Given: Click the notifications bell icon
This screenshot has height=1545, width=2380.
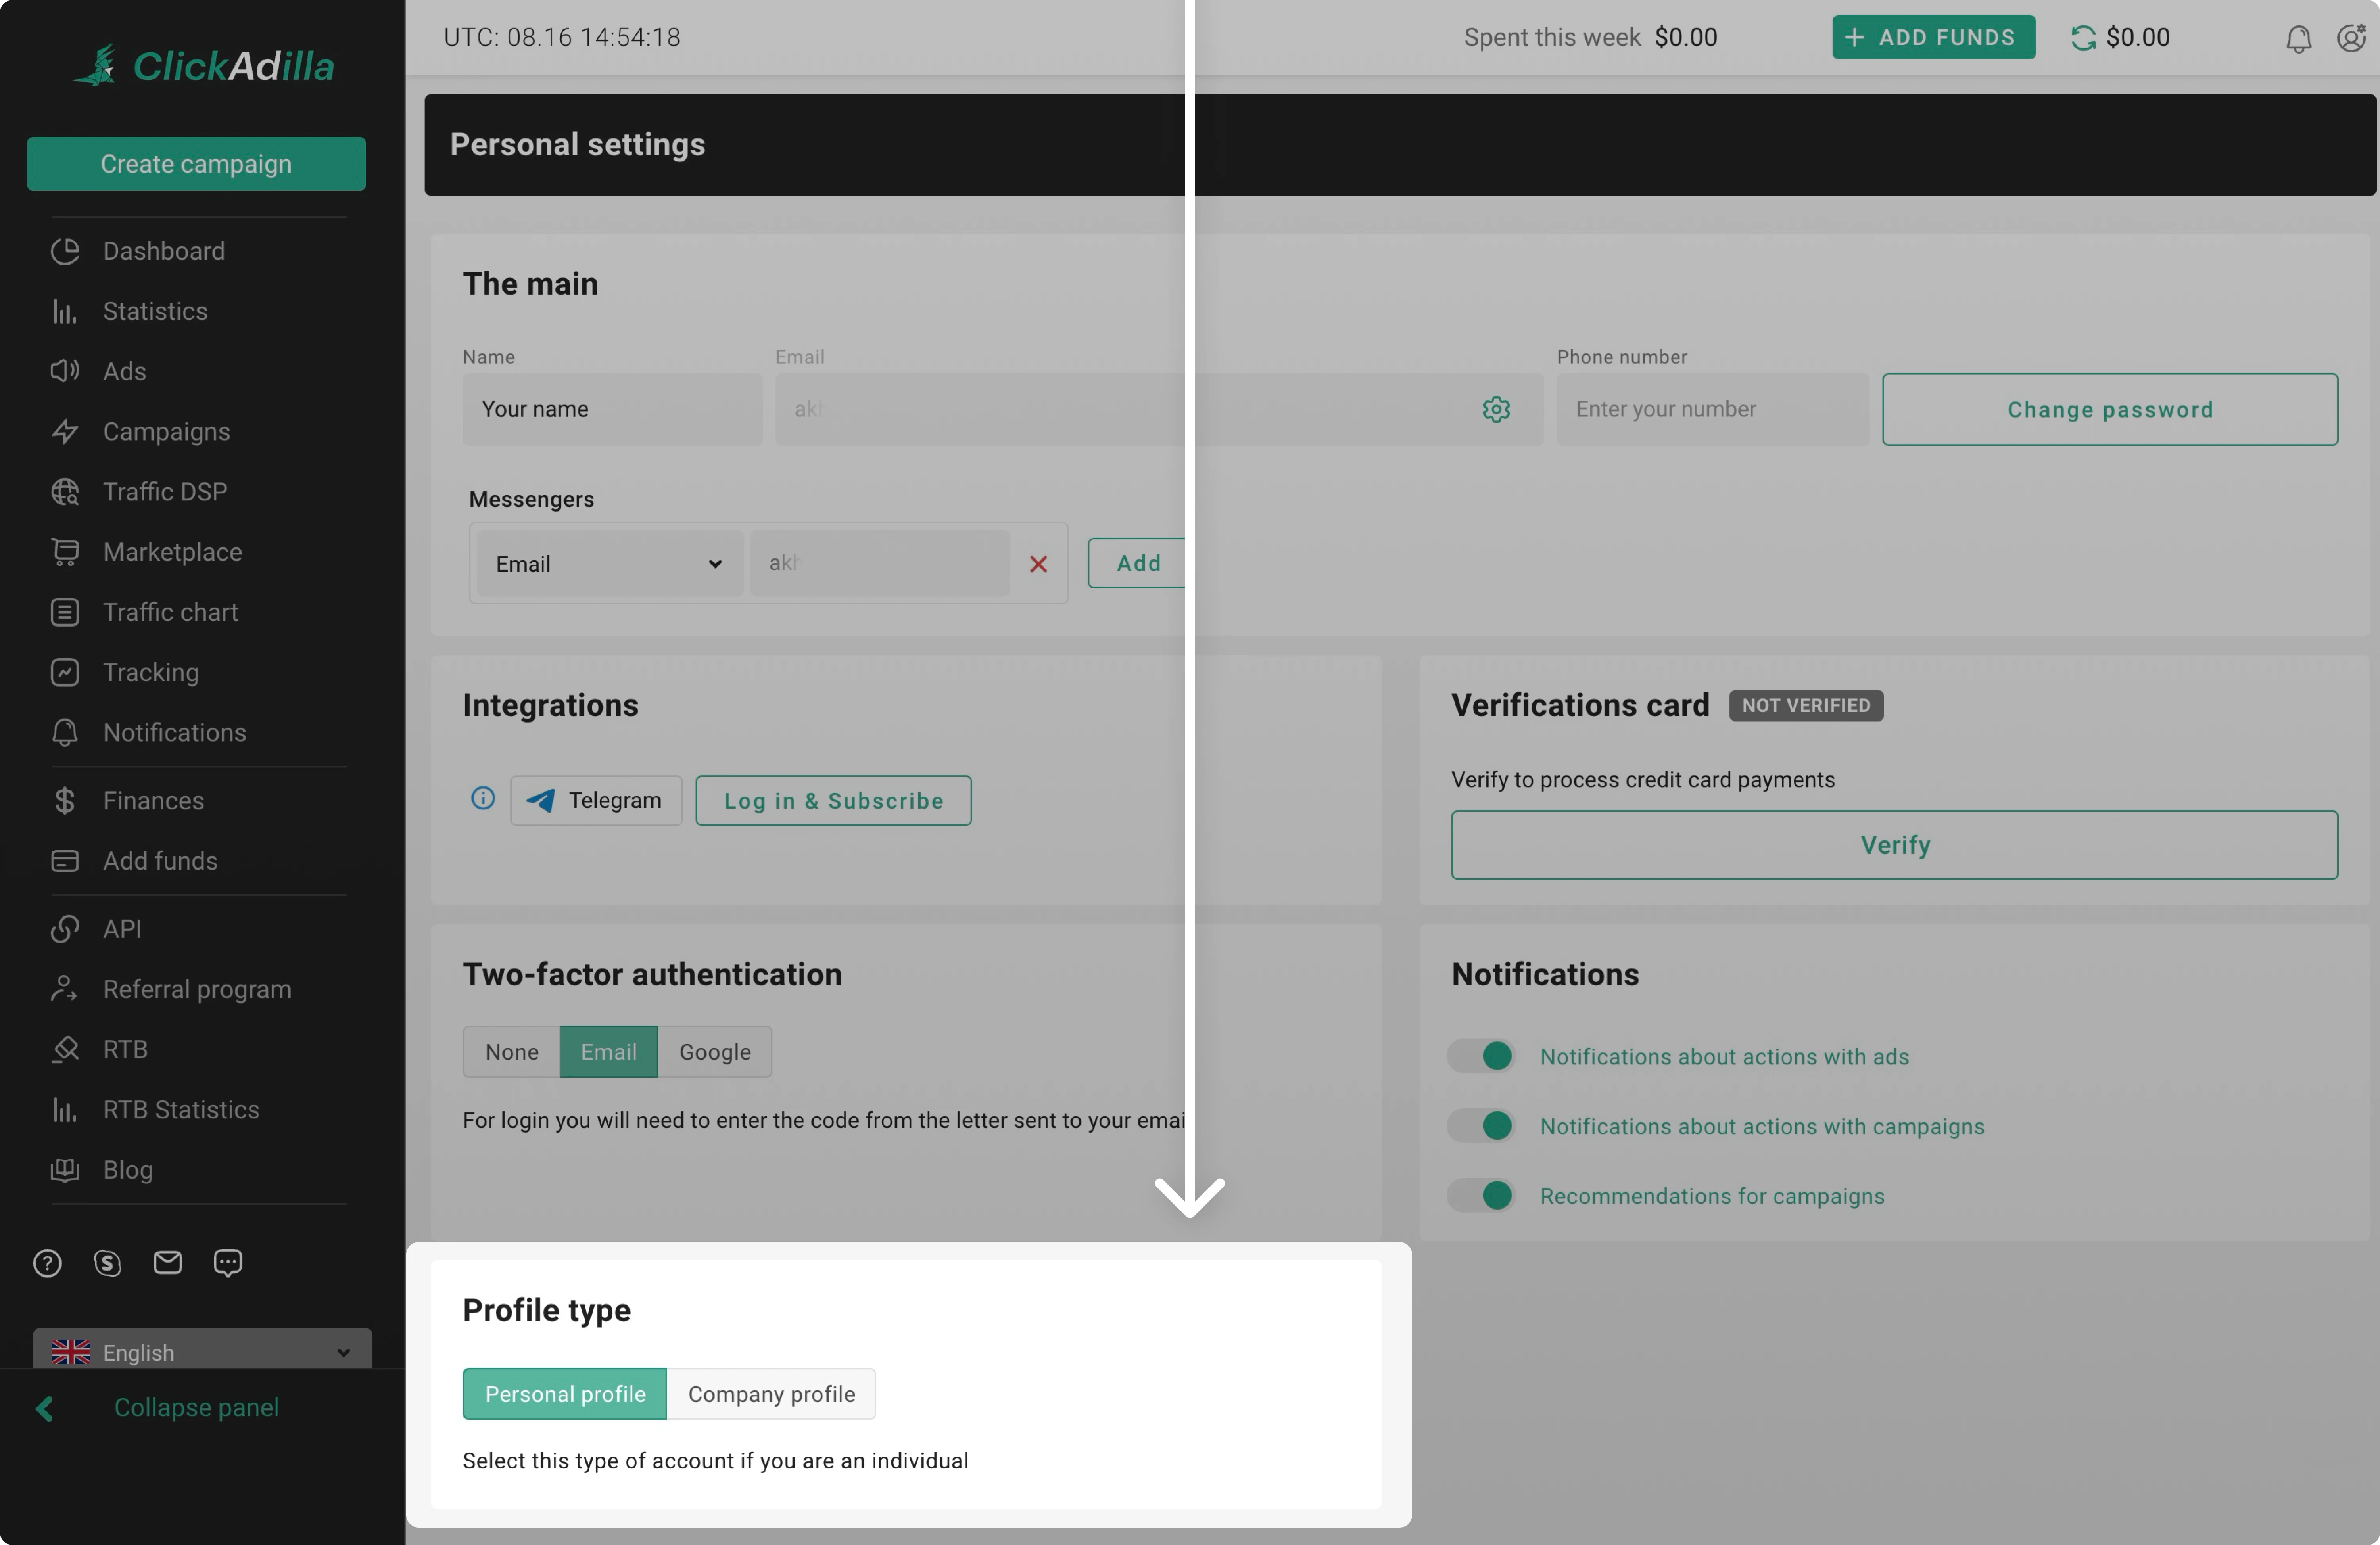Looking at the screenshot, I should pyautogui.click(x=2298, y=38).
